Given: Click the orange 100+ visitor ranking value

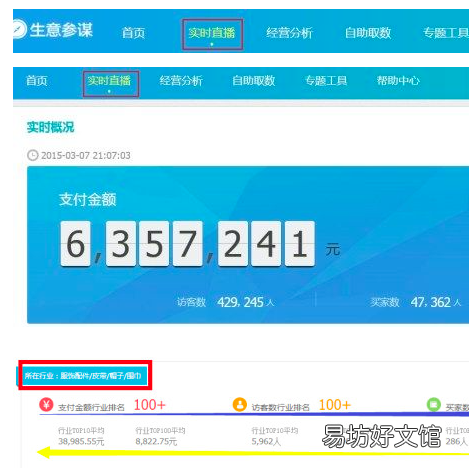Looking at the screenshot, I should (x=335, y=405).
